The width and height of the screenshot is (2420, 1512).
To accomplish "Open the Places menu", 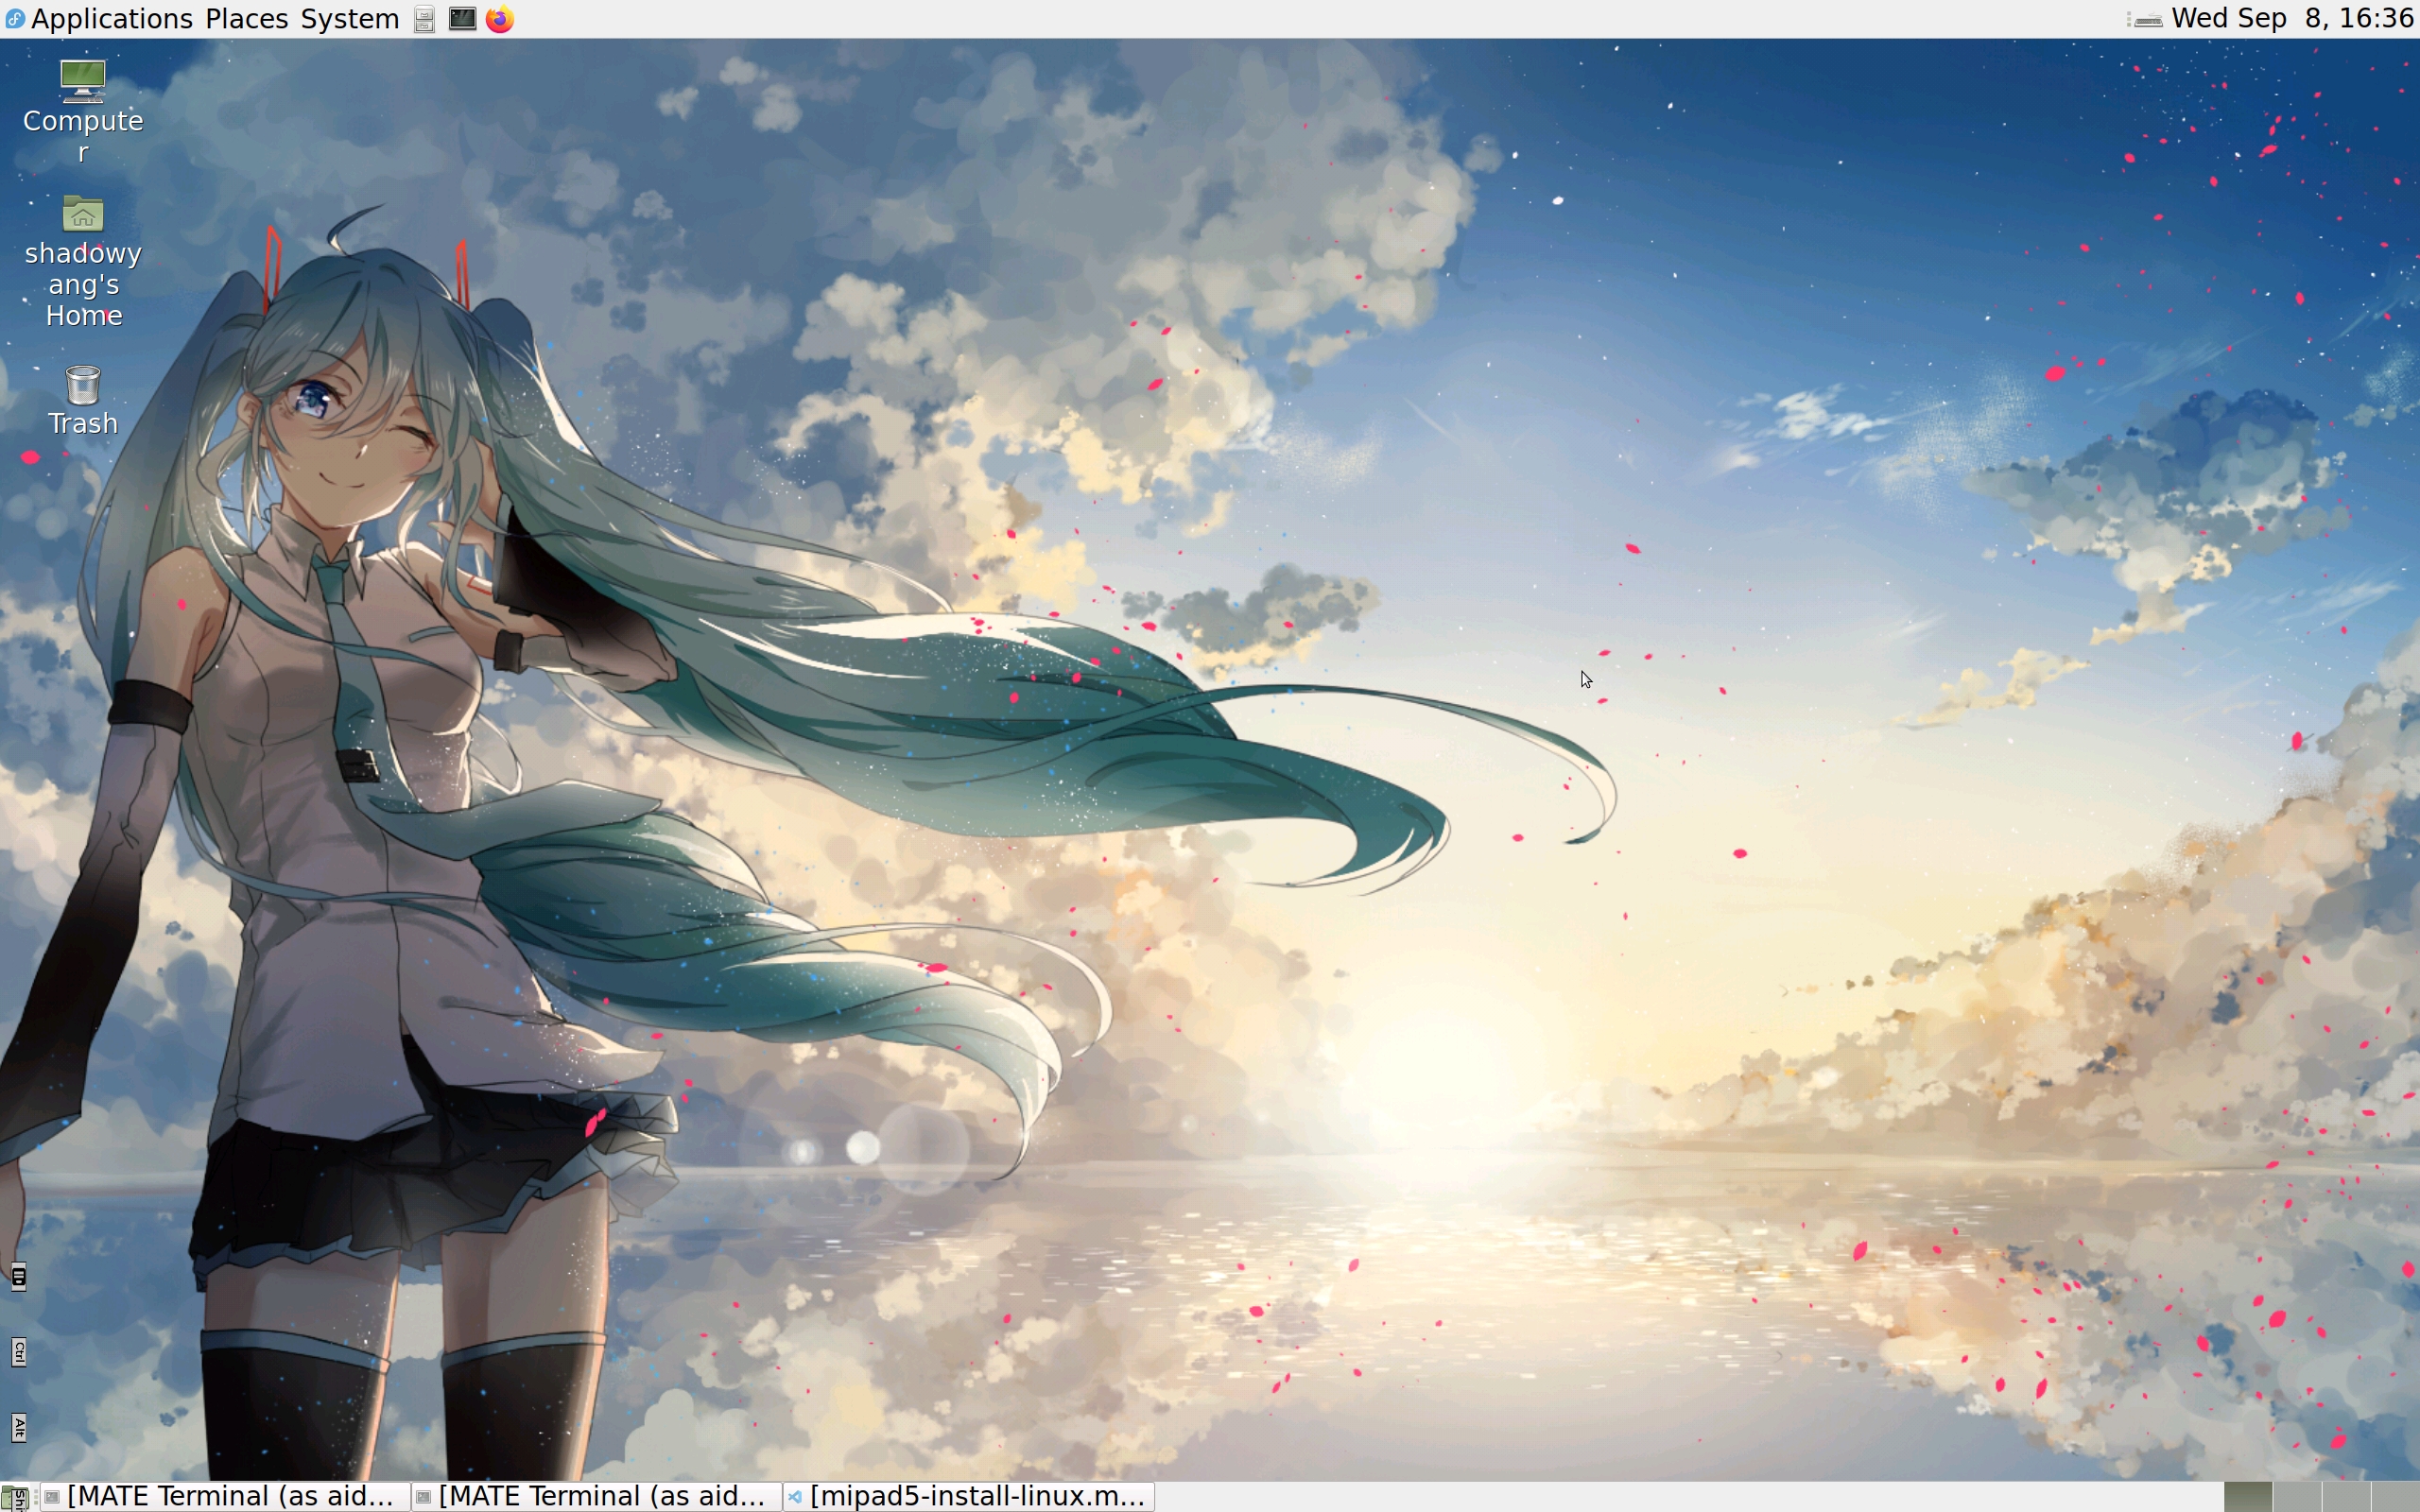I will pos(247,19).
